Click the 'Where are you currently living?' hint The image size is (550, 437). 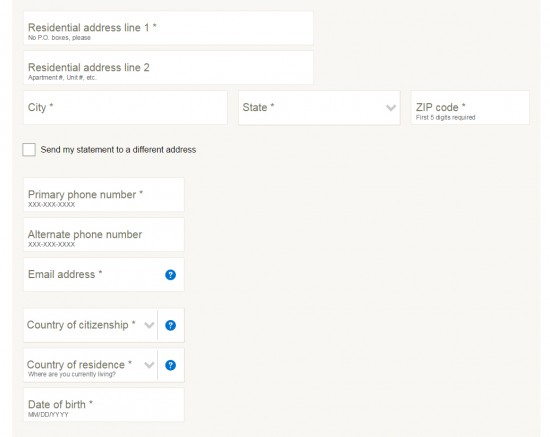tap(72, 375)
